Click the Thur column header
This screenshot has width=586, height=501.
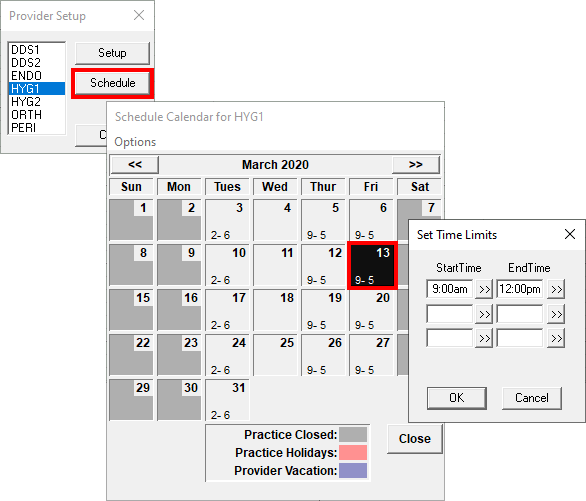click(x=323, y=187)
